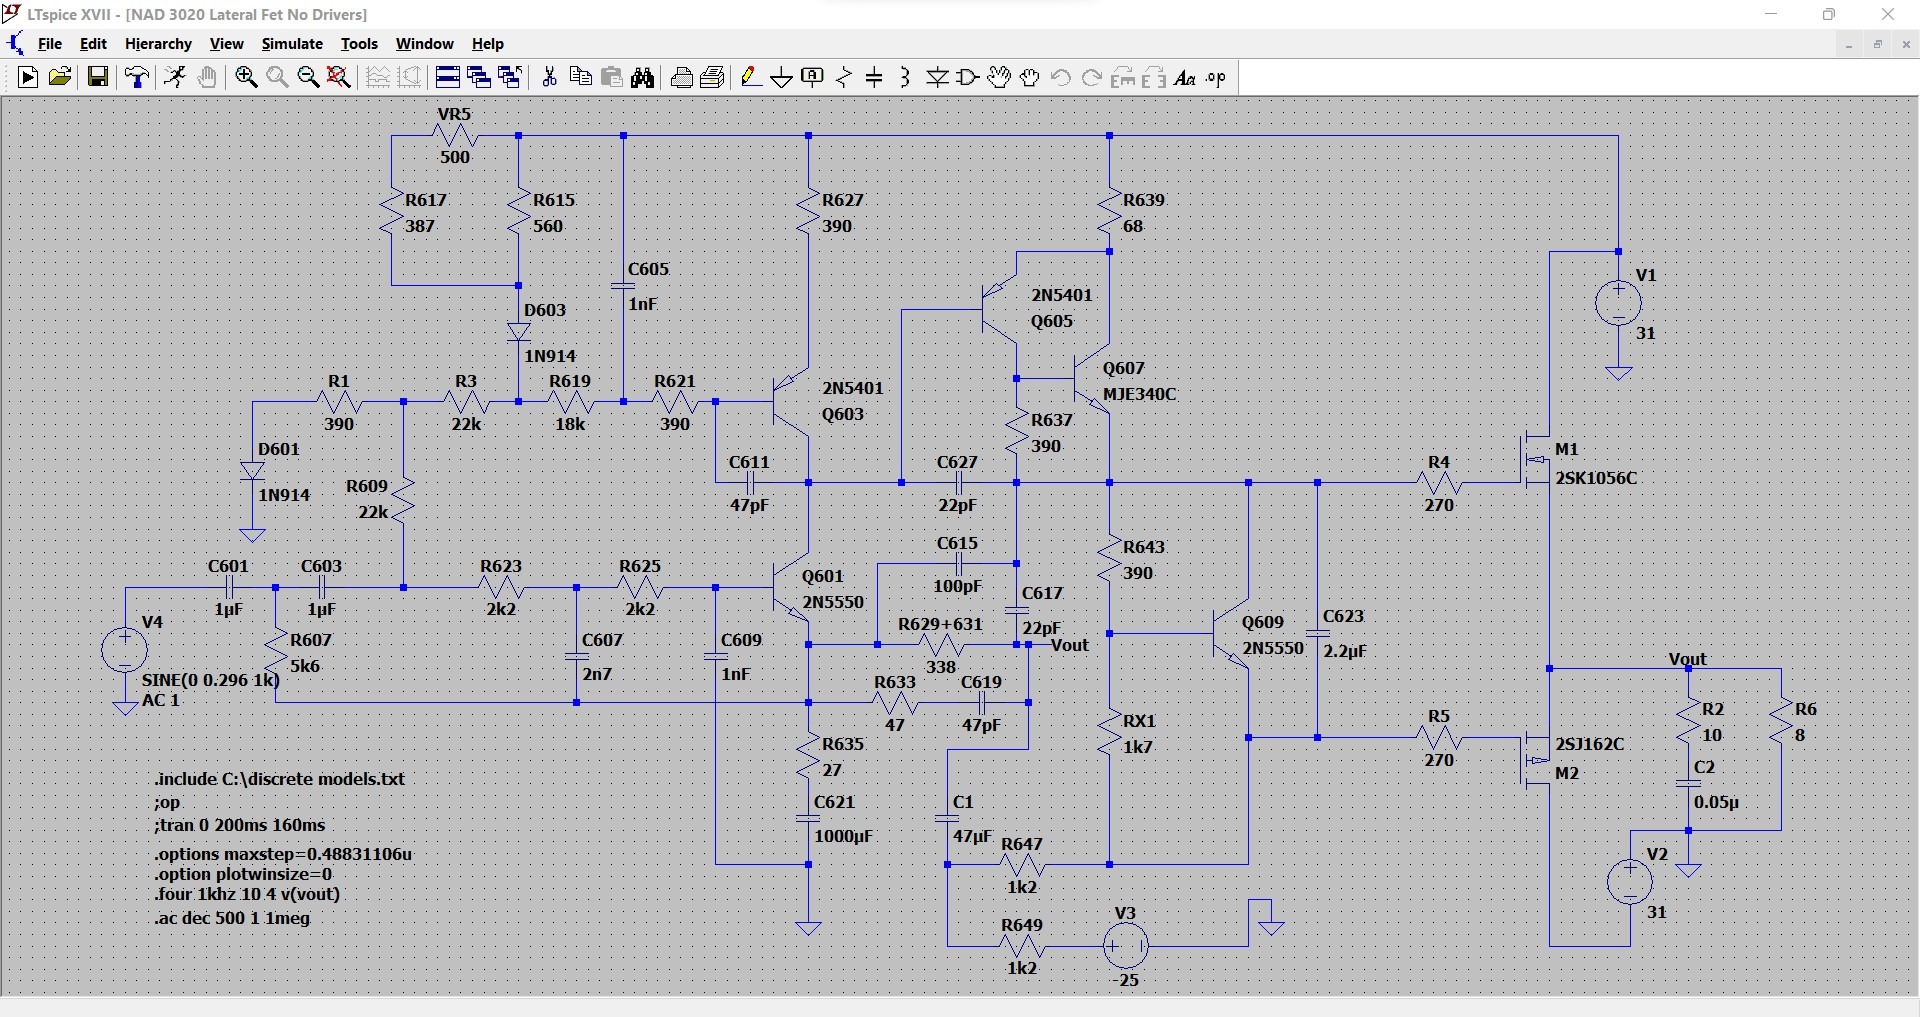Copy with the duplicate pages icon
1920x1017 pixels.
pyautogui.click(x=580, y=78)
